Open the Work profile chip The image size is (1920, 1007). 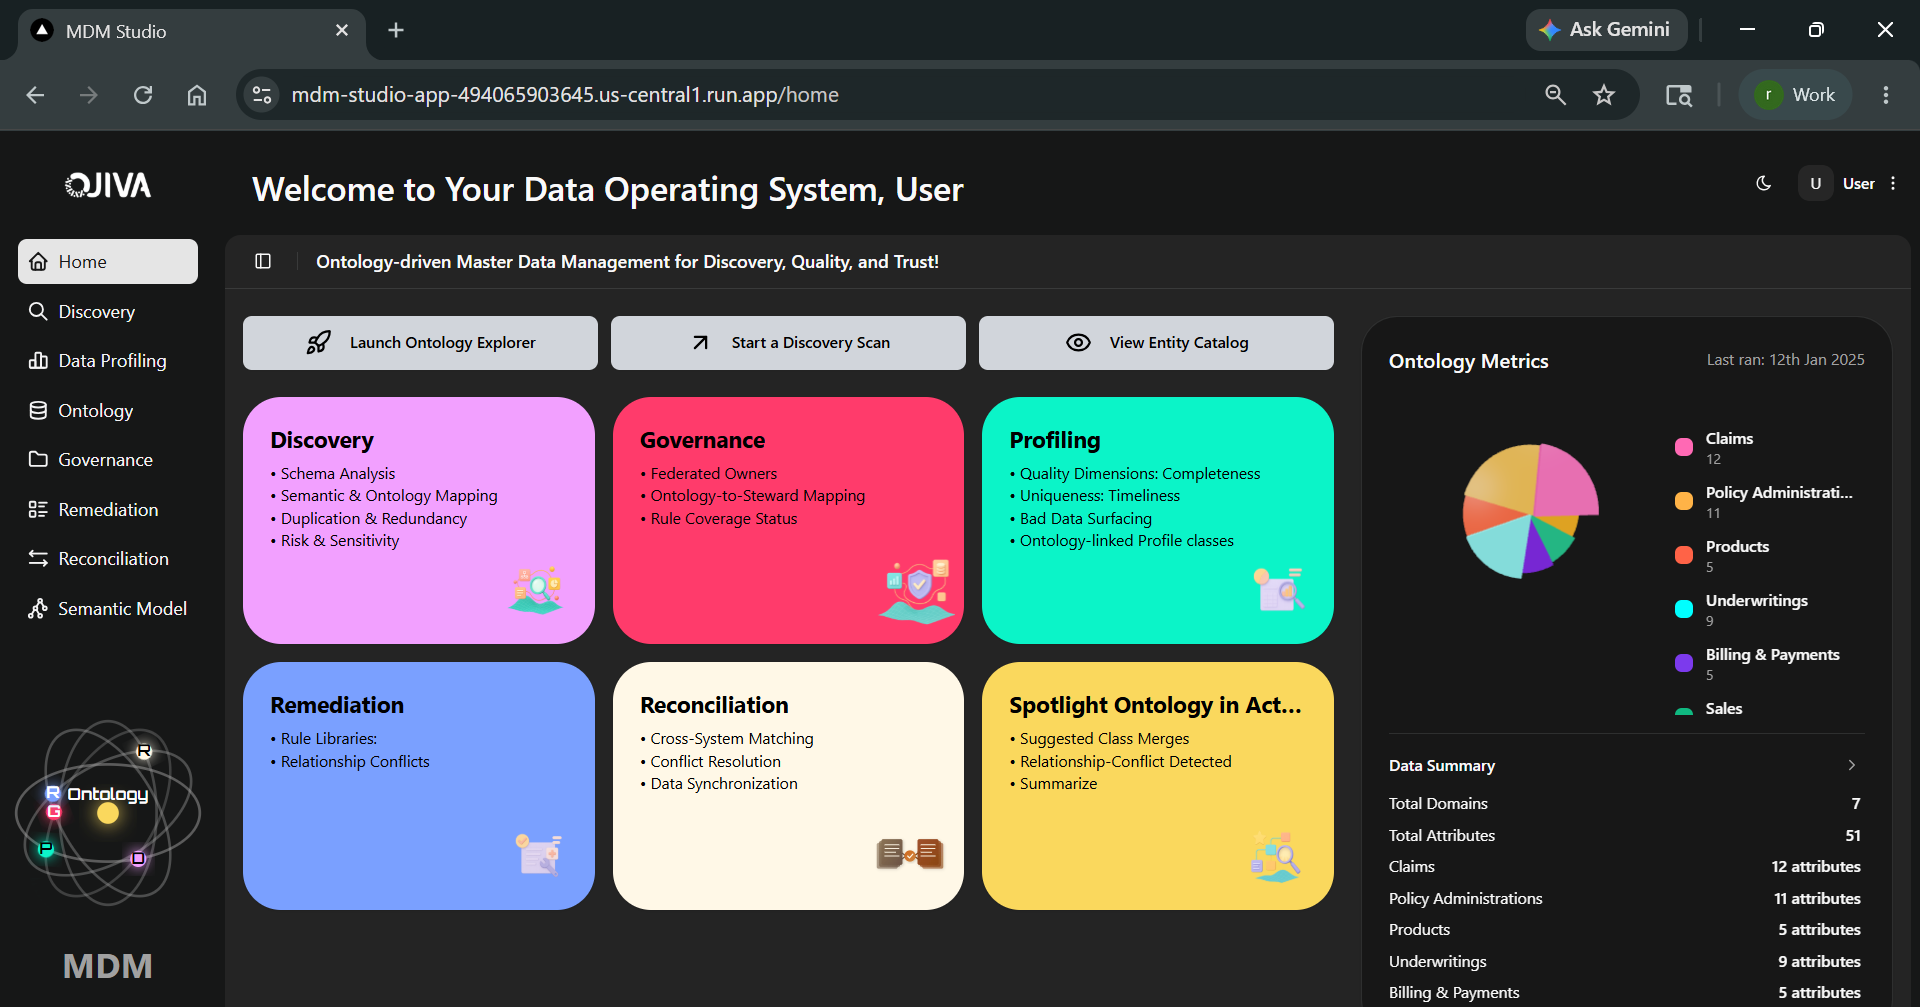pyautogui.click(x=1796, y=95)
